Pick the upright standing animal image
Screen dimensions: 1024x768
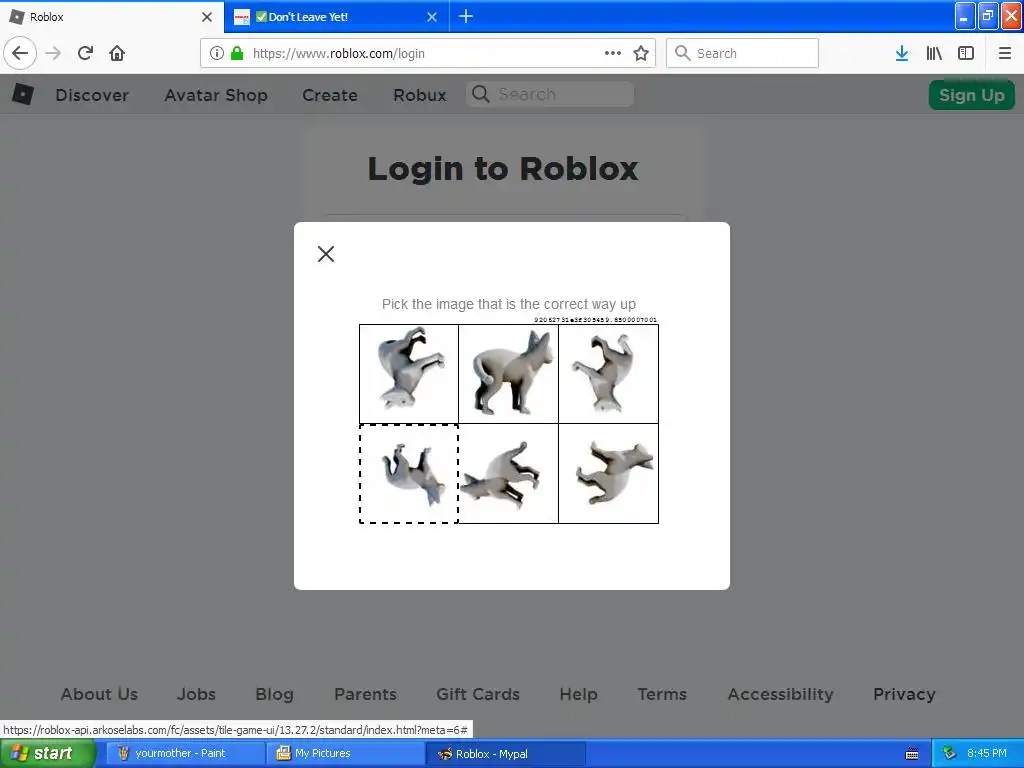click(509, 374)
